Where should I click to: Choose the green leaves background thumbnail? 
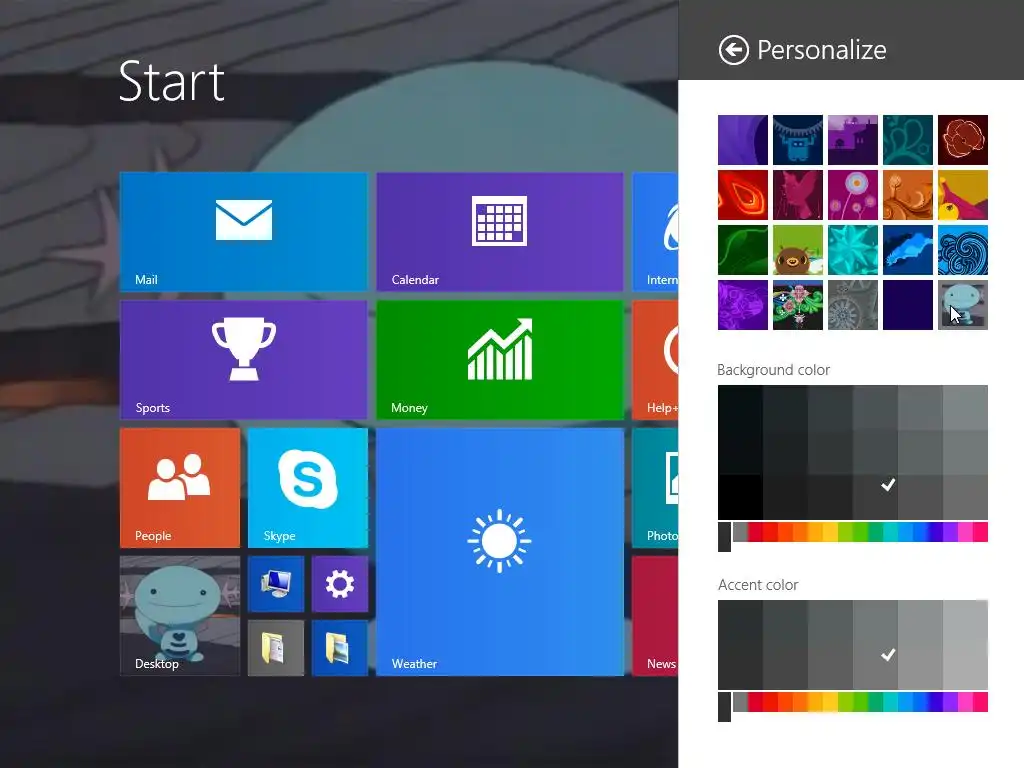pos(743,250)
